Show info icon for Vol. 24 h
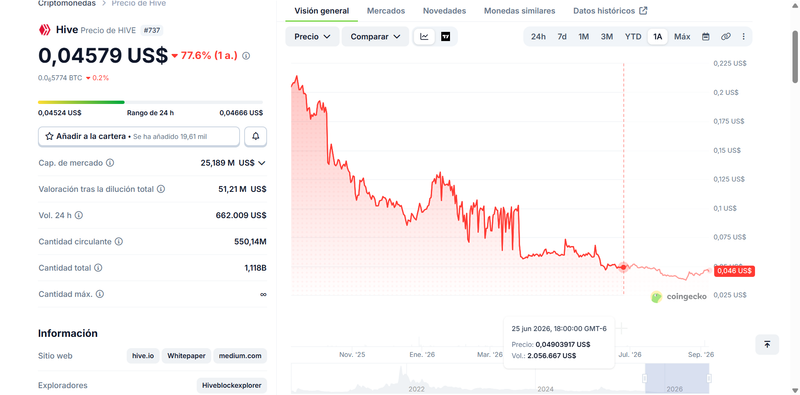 tap(79, 215)
